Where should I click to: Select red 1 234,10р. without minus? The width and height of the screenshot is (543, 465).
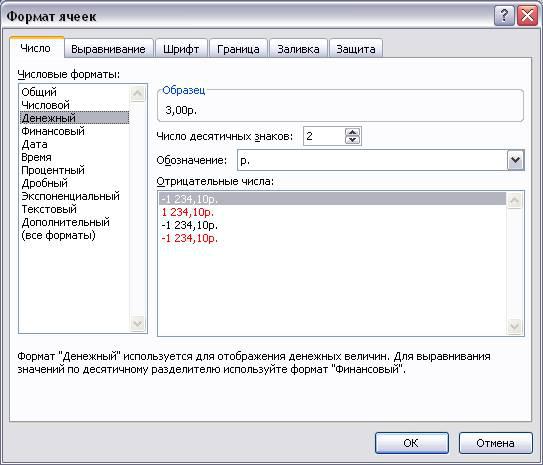(332, 212)
